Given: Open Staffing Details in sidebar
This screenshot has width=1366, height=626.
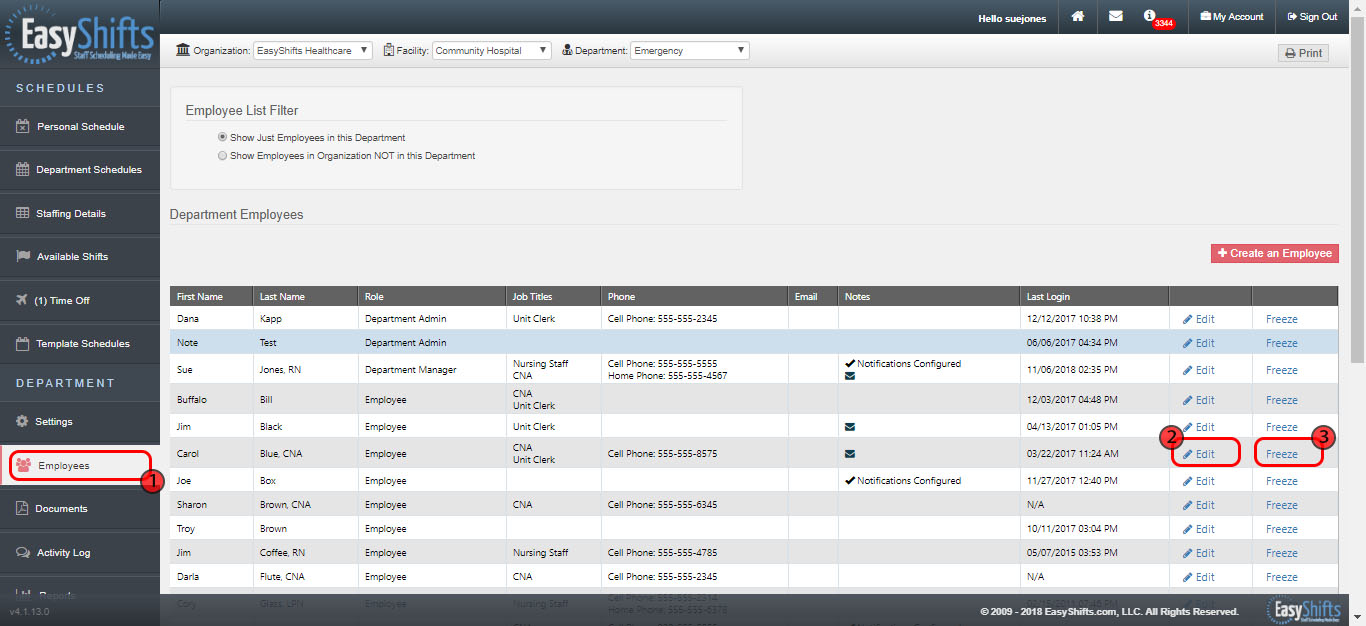Looking at the screenshot, I should pos(80,213).
